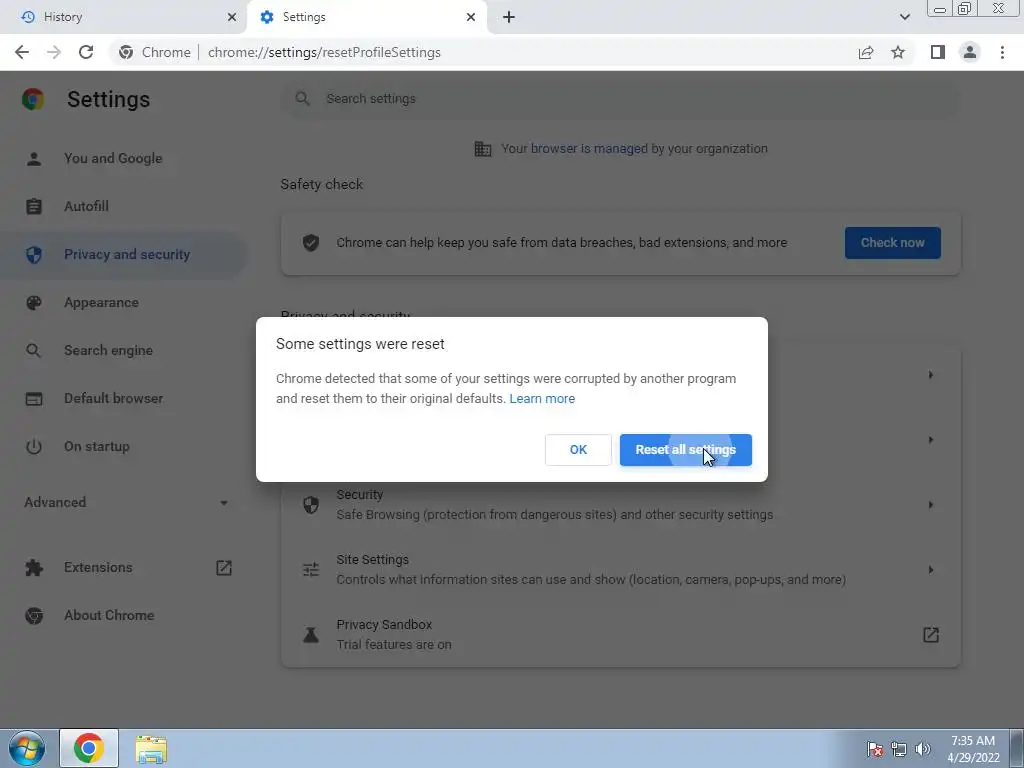Click the You and Google person icon
Screen dimensions: 1024x768
34,159
